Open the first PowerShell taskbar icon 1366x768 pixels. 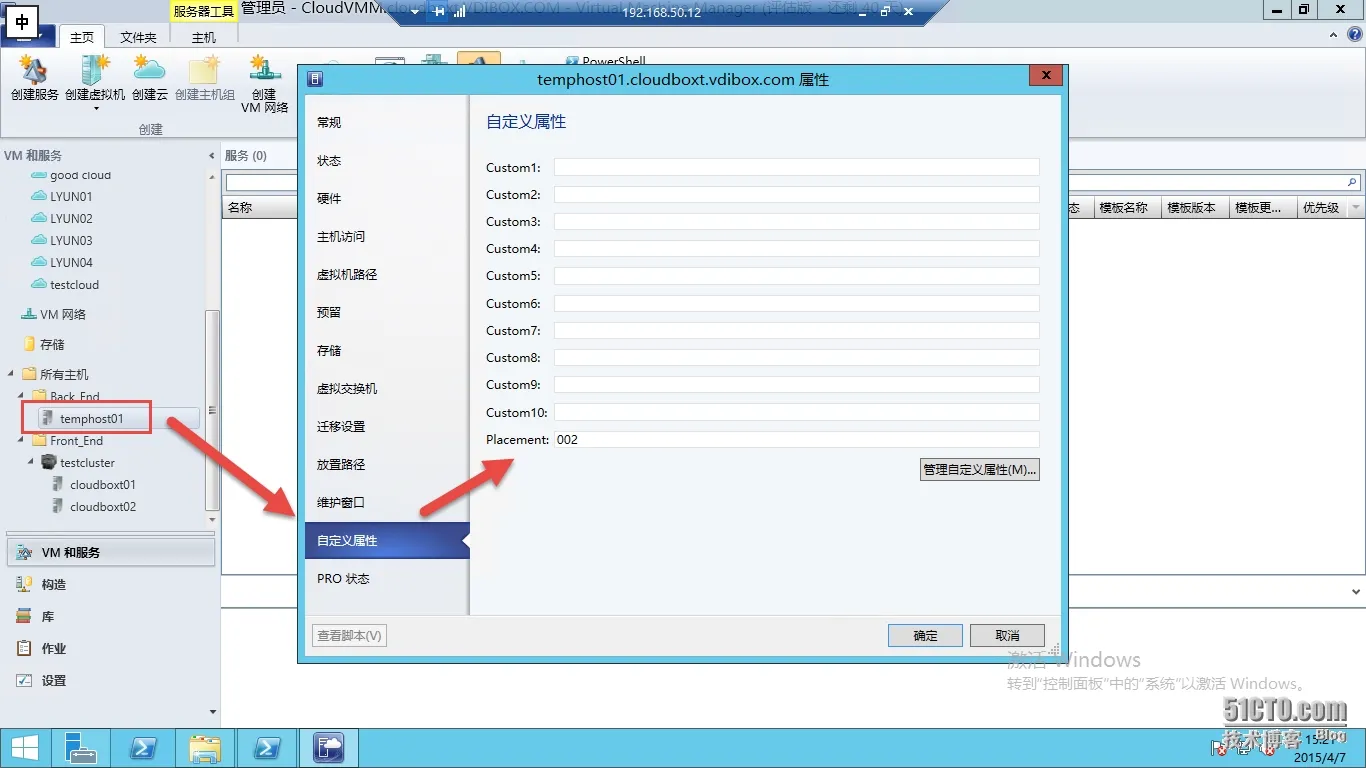(x=144, y=748)
